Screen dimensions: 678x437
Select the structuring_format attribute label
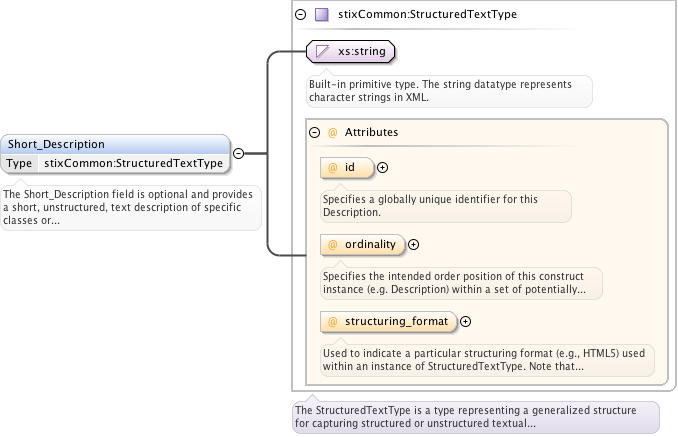[399, 321]
